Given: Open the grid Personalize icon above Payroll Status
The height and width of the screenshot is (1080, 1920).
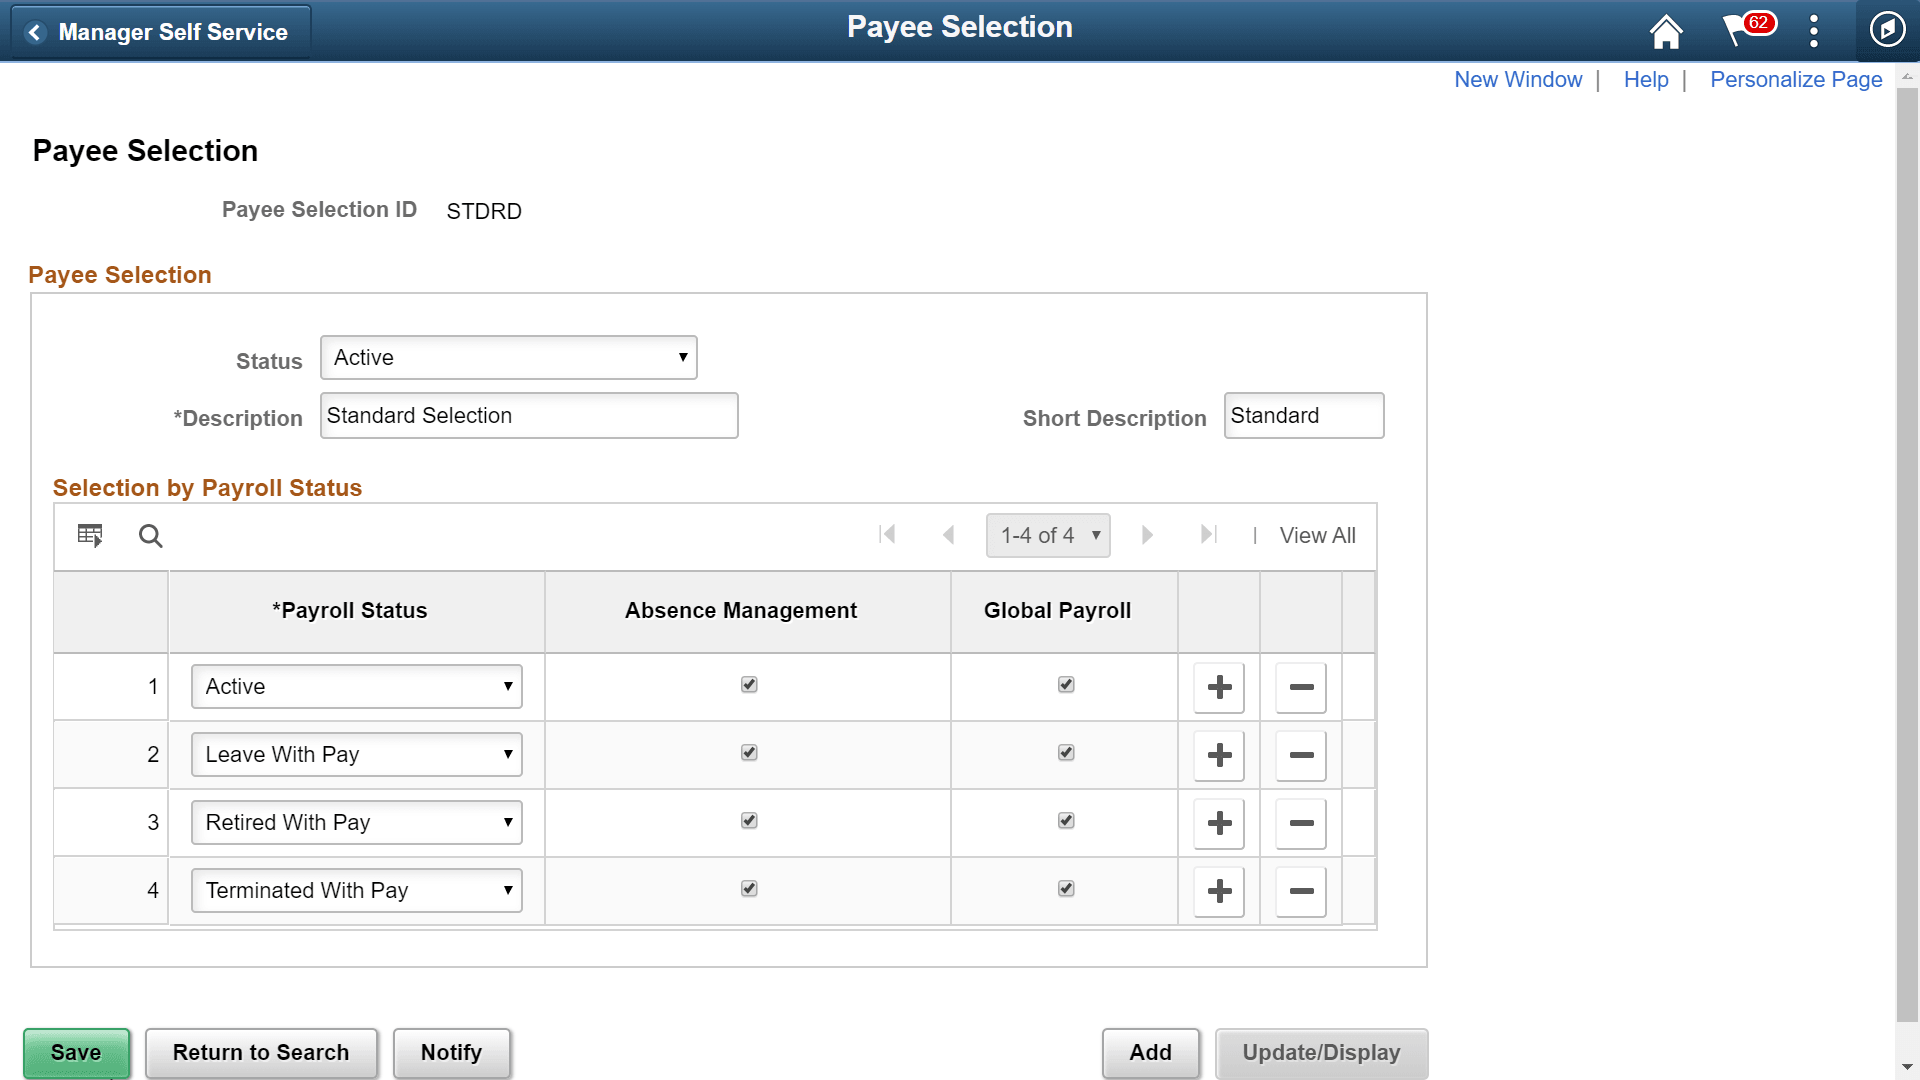Looking at the screenshot, I should click(89, 535).
